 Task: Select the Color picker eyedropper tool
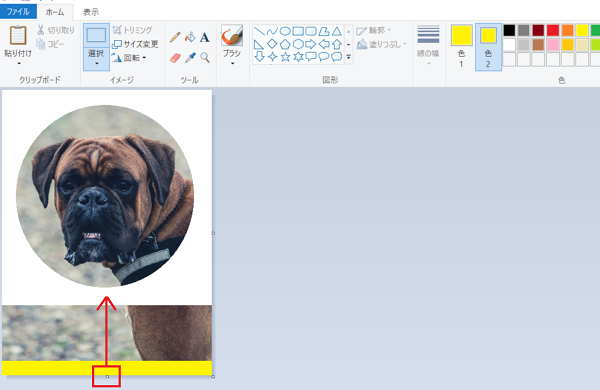coord(190,58)
